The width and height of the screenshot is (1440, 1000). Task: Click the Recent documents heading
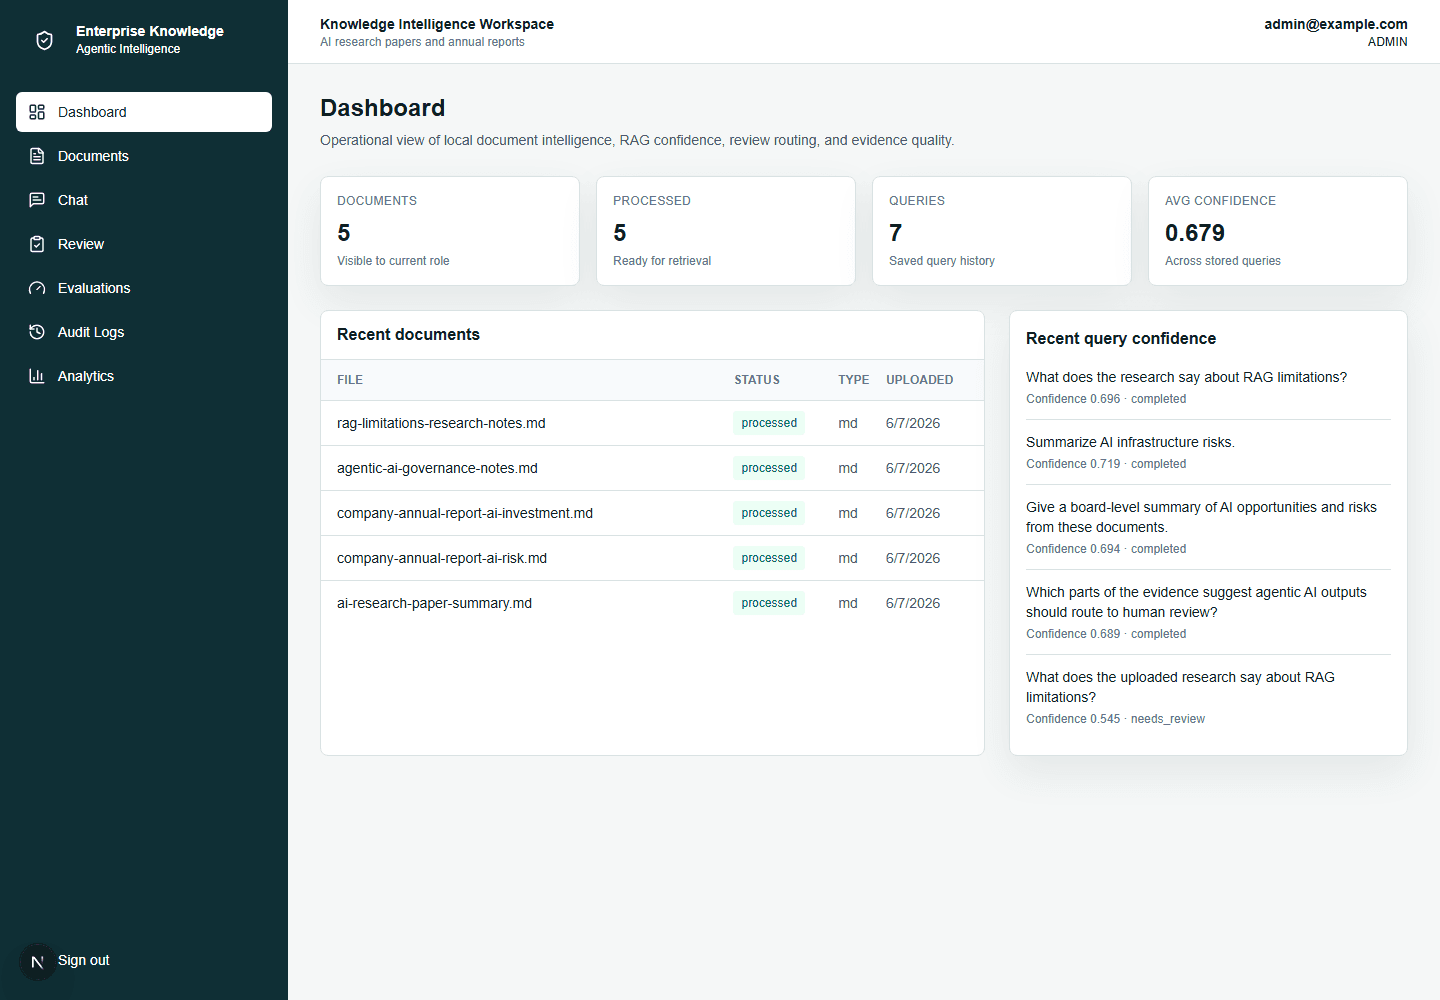click(x=408, y=334)
